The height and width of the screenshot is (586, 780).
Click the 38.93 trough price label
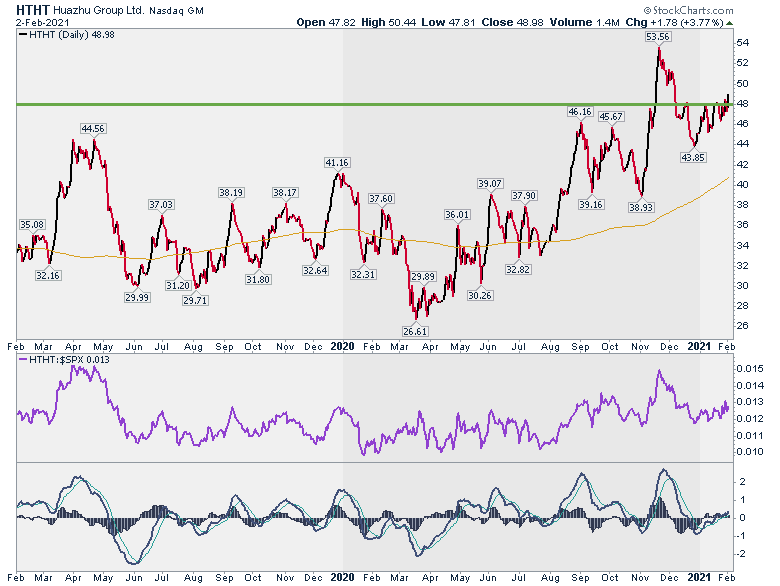[x=641, y=207]
